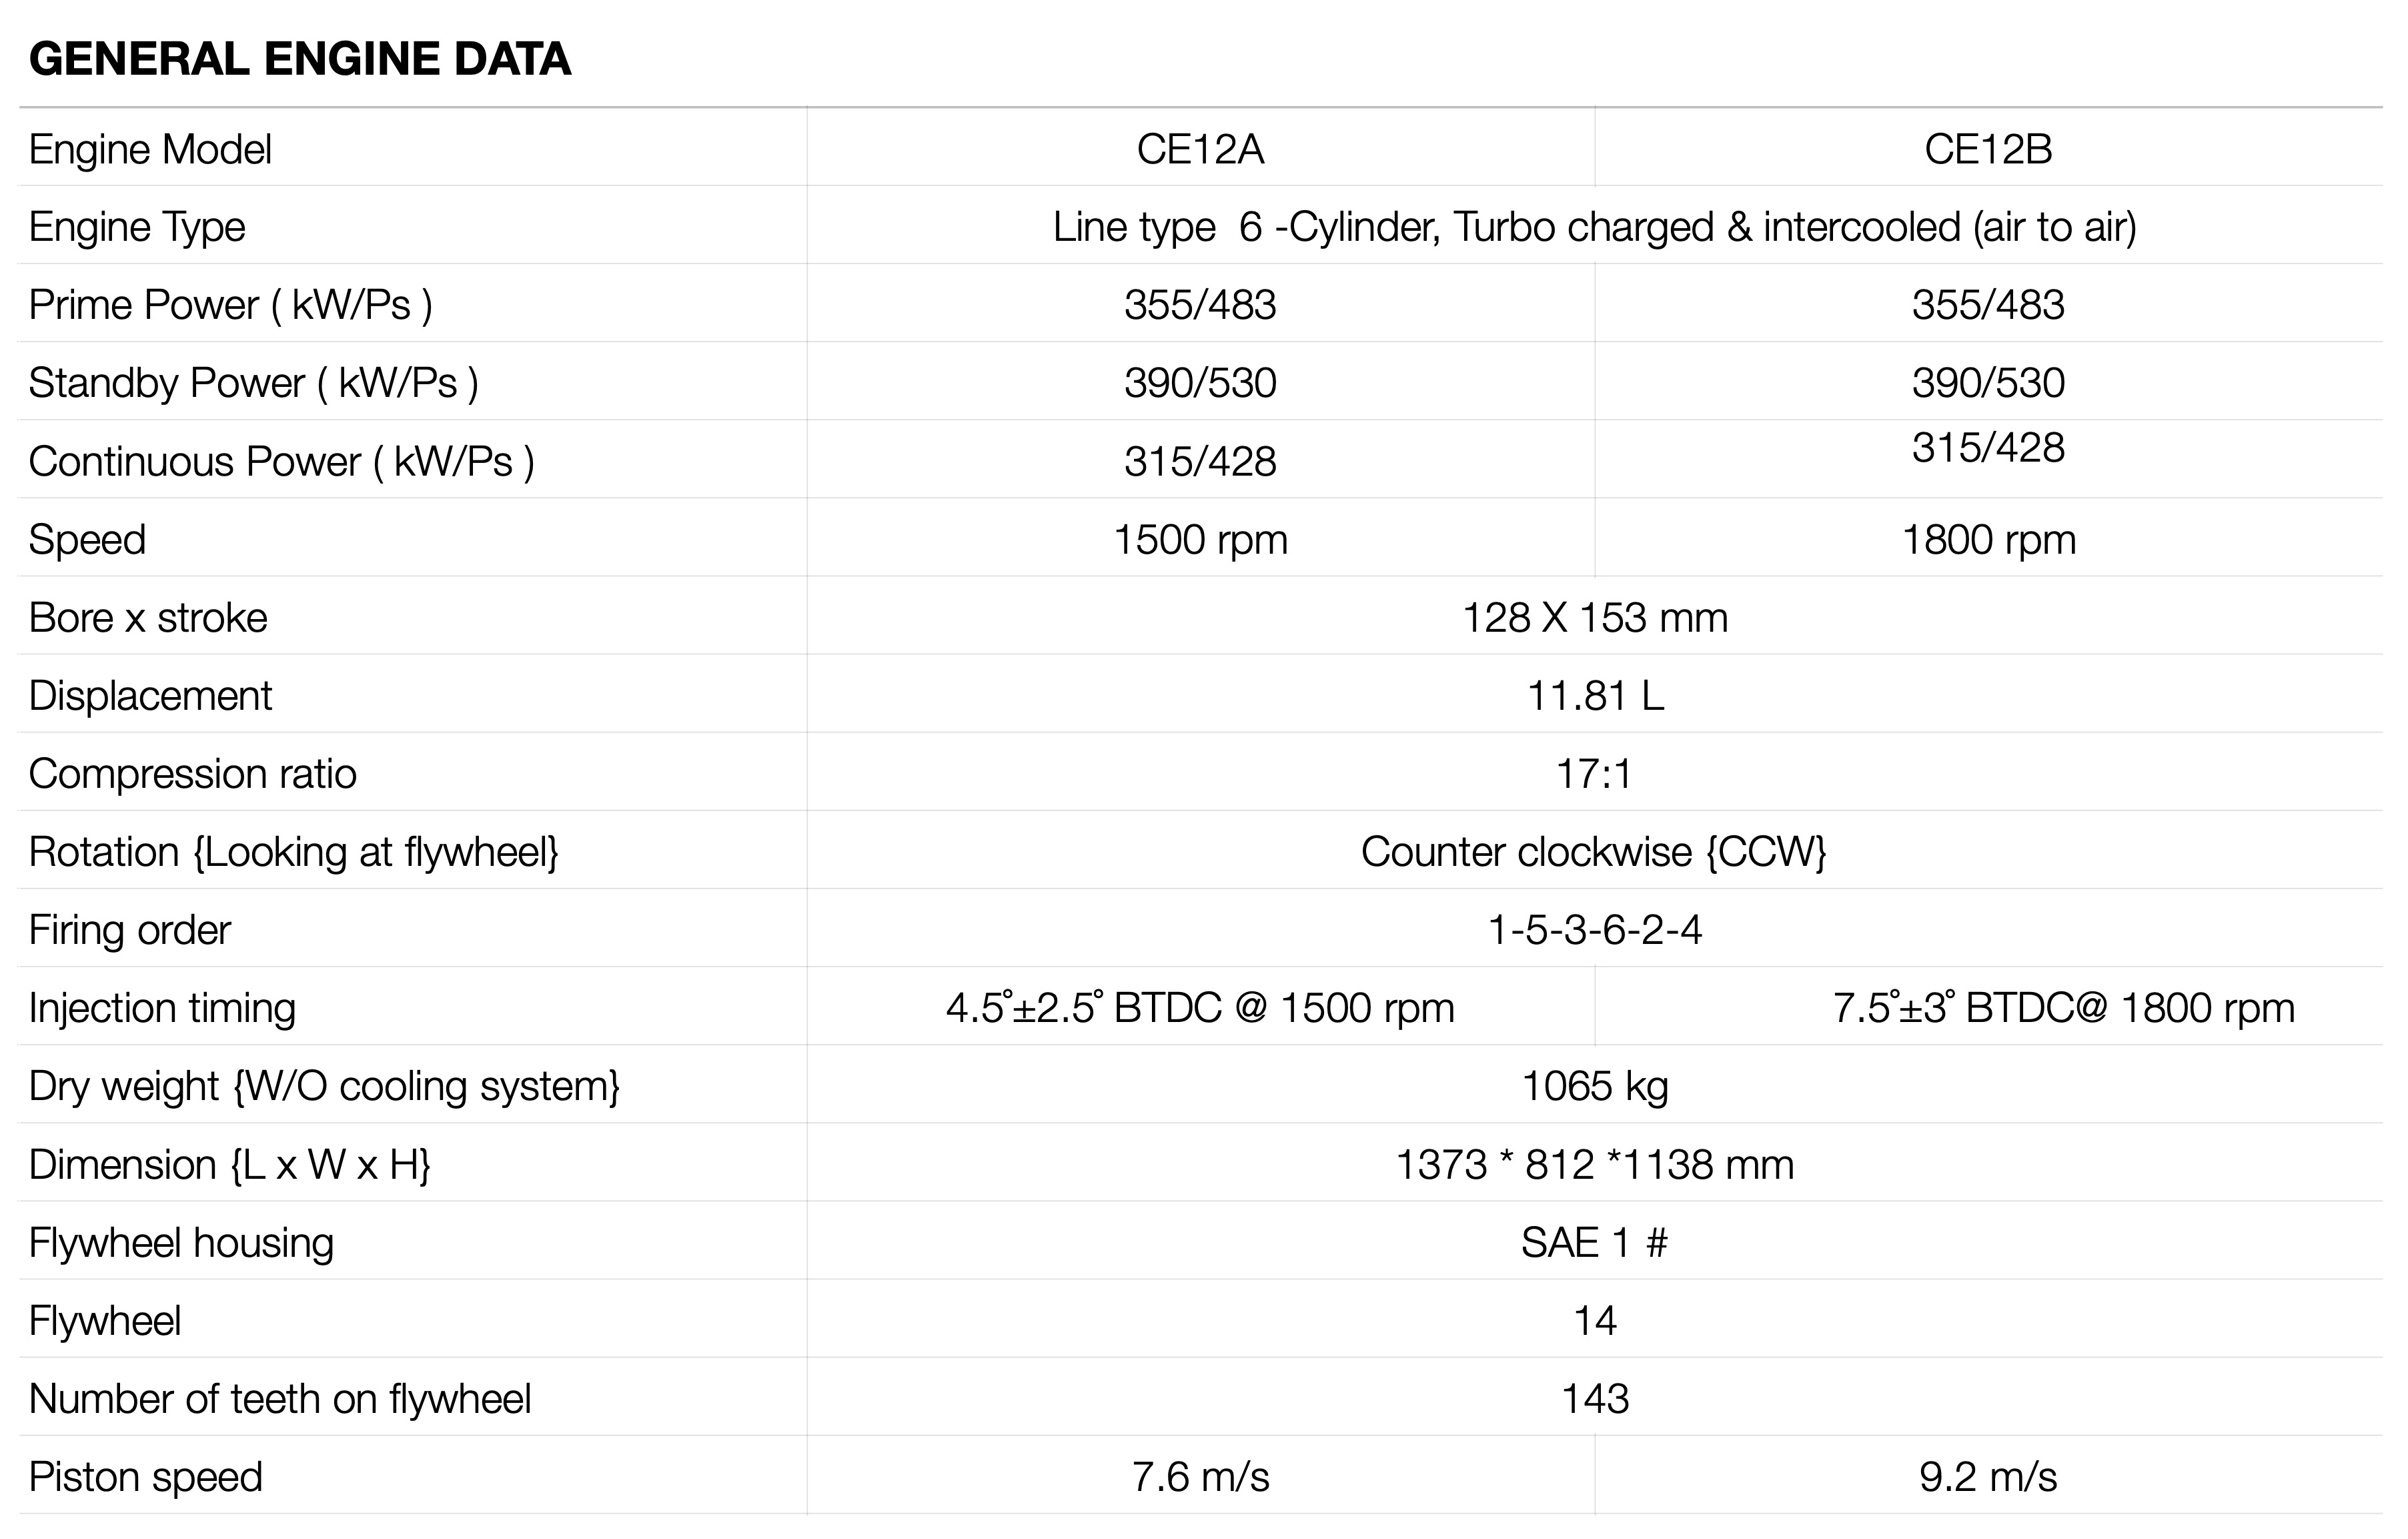Viewport: 2408px width, 1539px height.
Task: Click the Engine Type row label
Action: tap(137, 228)
